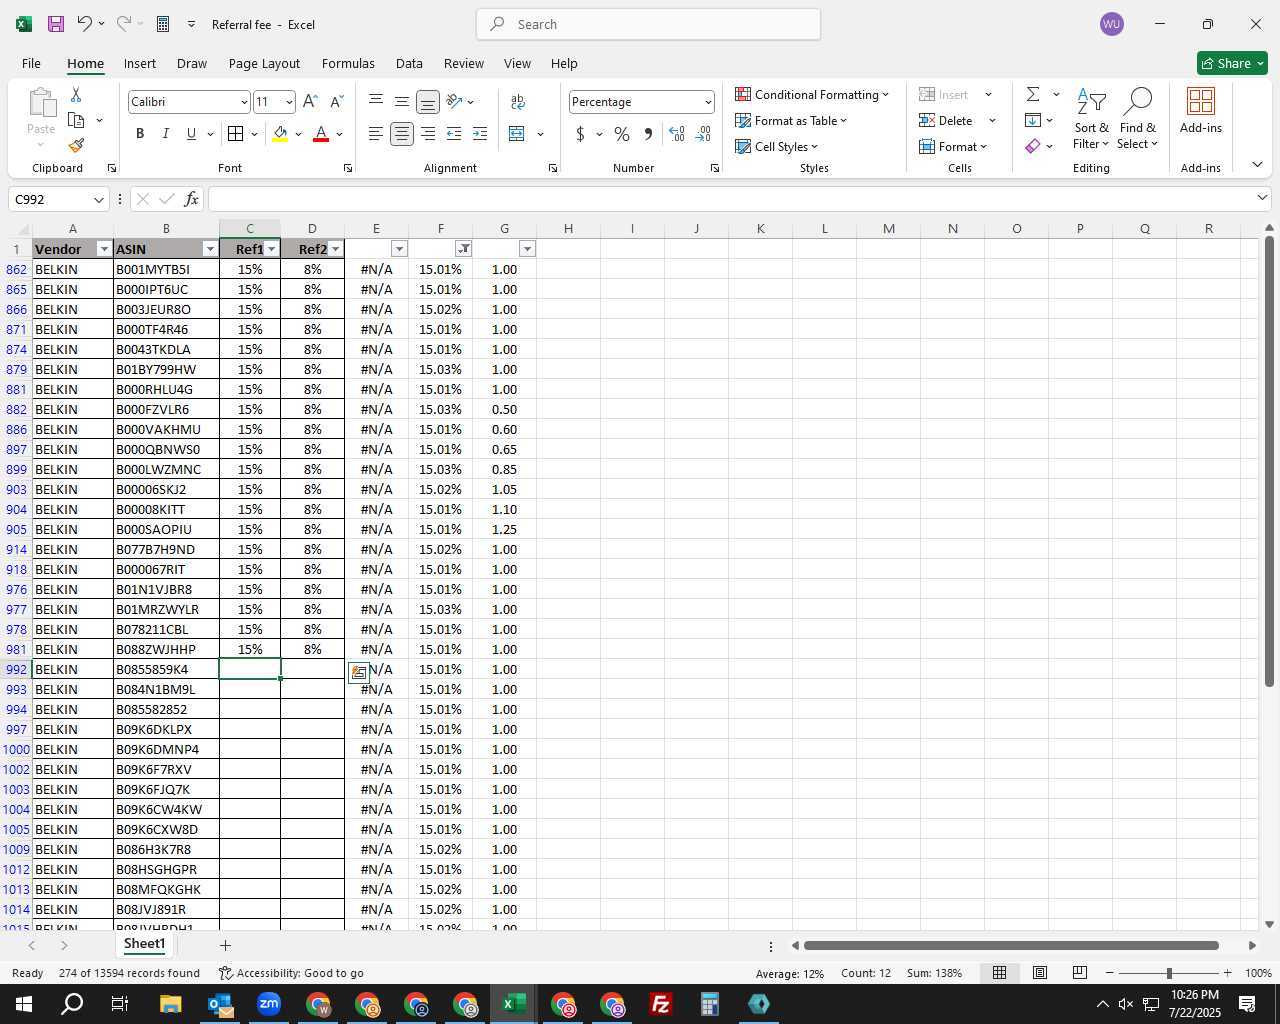Click the Font Color A icon

coord(321,134)
